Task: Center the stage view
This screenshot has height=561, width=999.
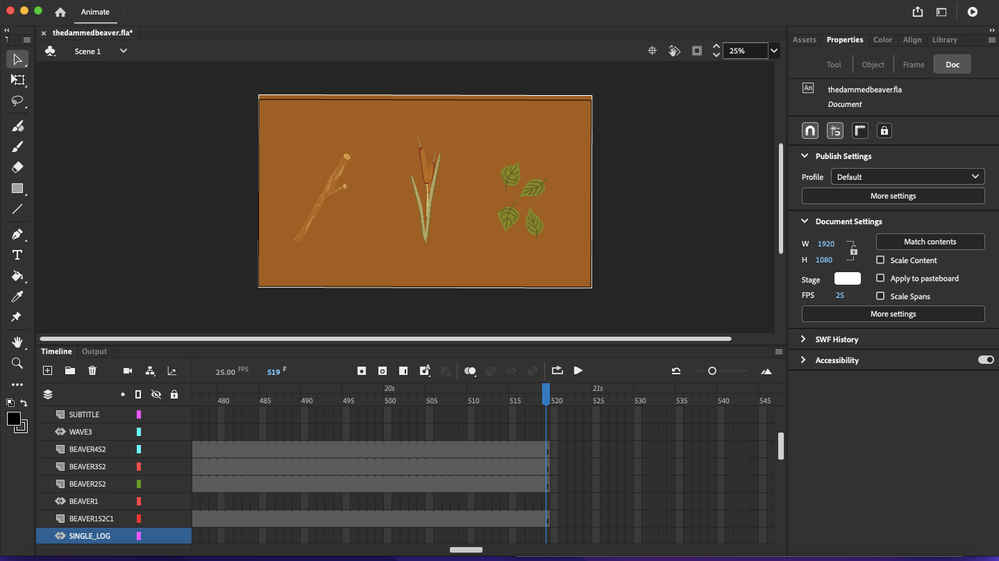Action: coord(652,51)
